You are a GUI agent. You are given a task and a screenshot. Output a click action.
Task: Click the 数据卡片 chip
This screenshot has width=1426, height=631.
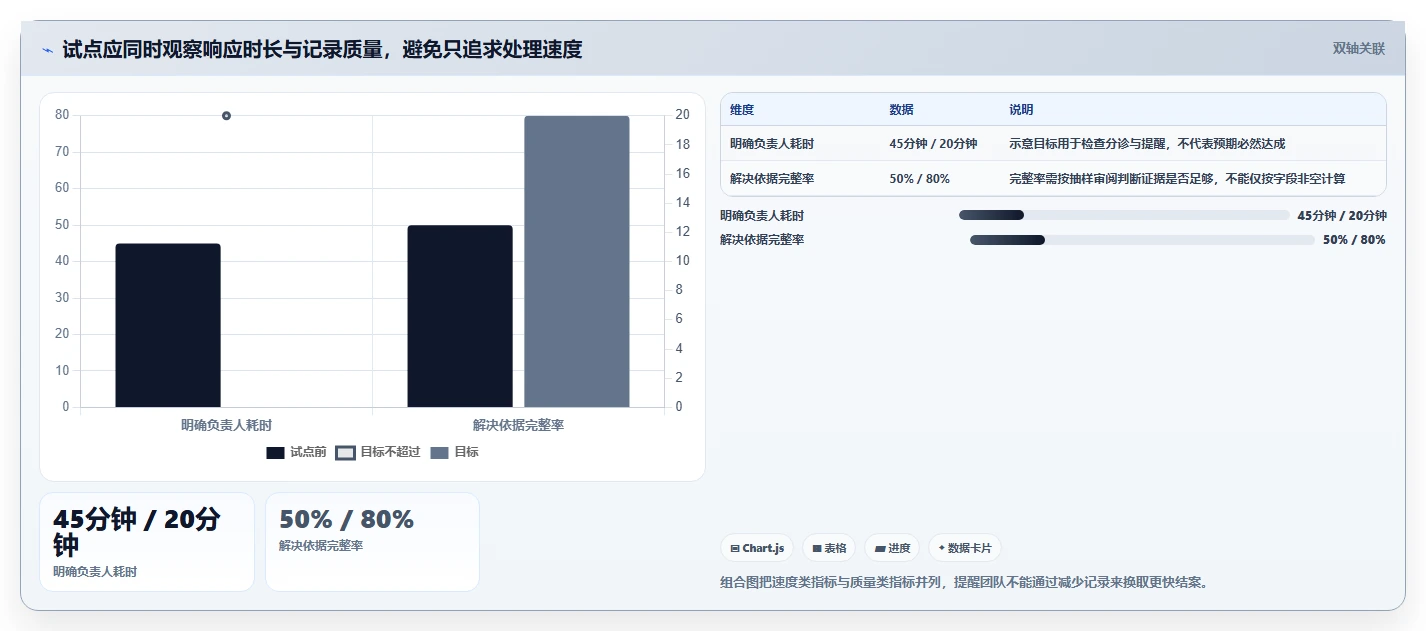tap(965, 548)
